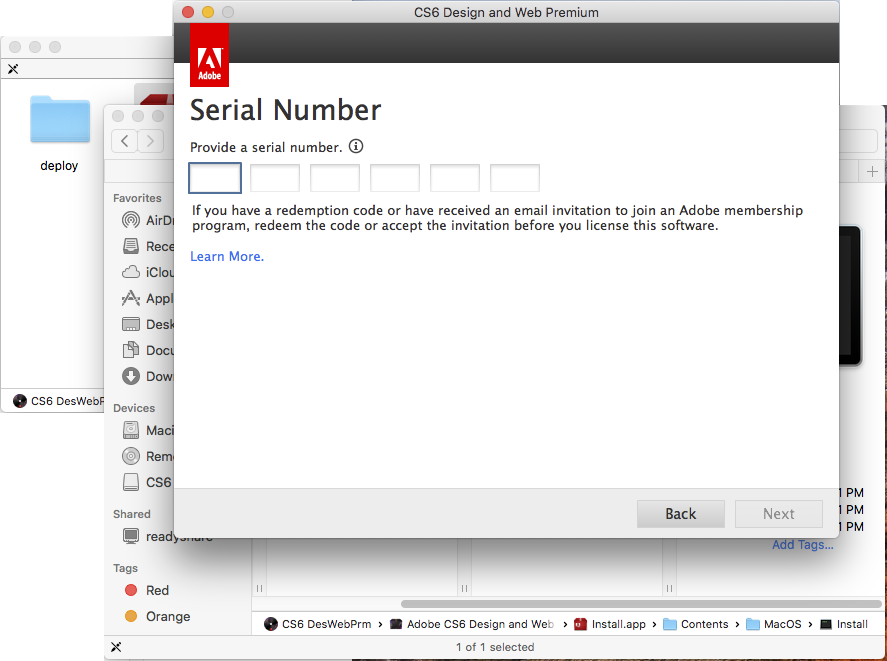Click the fourth serial number field
The width and height of the screenshot is (887, 661).
(x=395, y=178)
